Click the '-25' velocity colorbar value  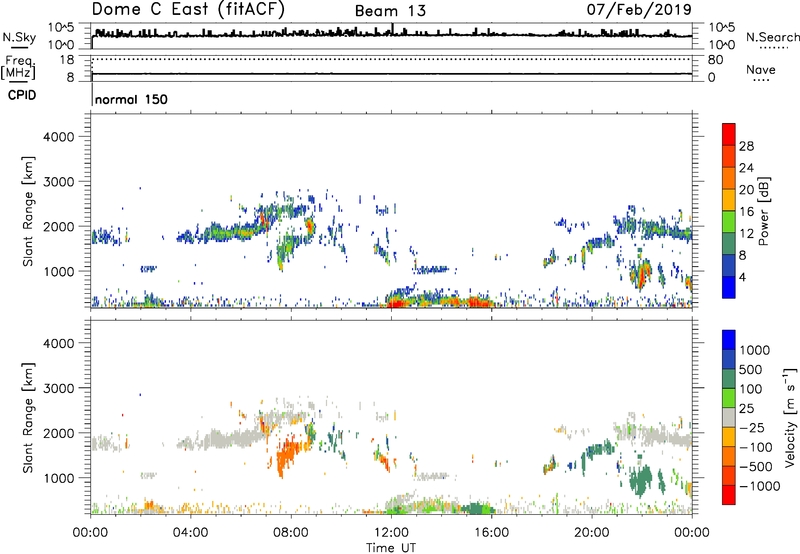coord(752,427)
